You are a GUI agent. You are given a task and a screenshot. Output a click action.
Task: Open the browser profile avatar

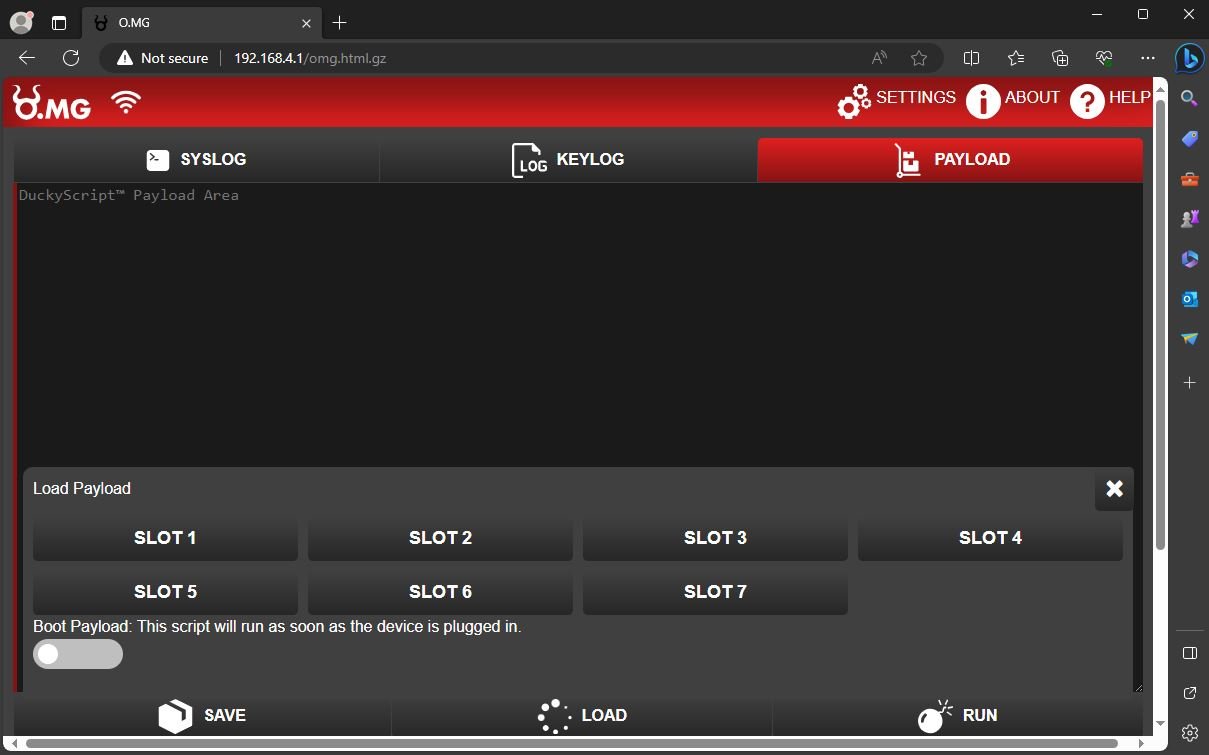(21, 22)
